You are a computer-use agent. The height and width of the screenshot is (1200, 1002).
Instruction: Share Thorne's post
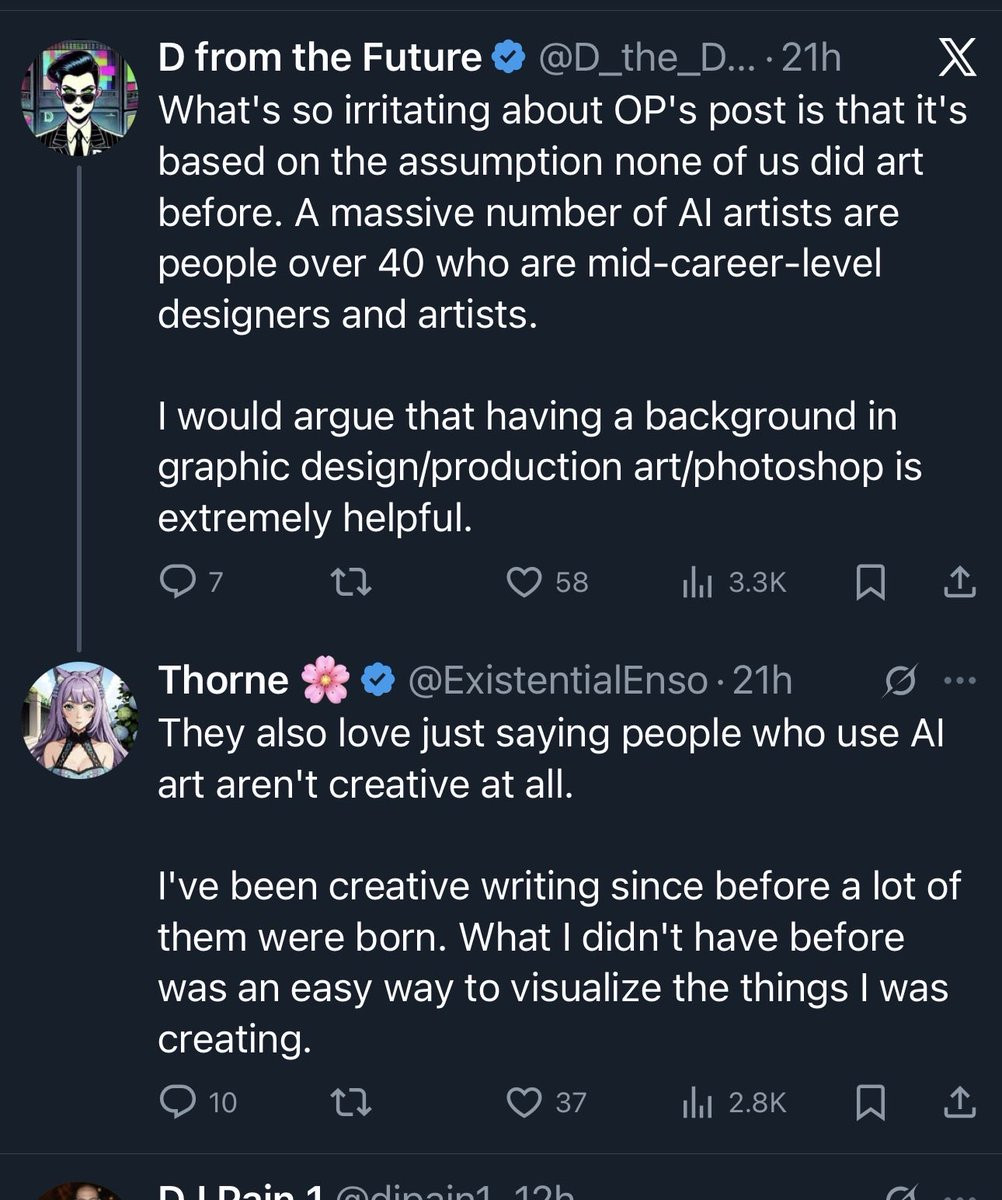coord(959,1102)
